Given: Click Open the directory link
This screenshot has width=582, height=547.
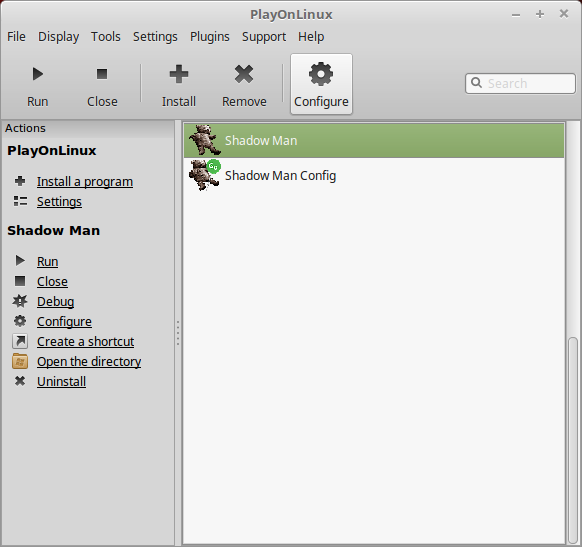Looking at the screenshot, I should tap(89, 362).
